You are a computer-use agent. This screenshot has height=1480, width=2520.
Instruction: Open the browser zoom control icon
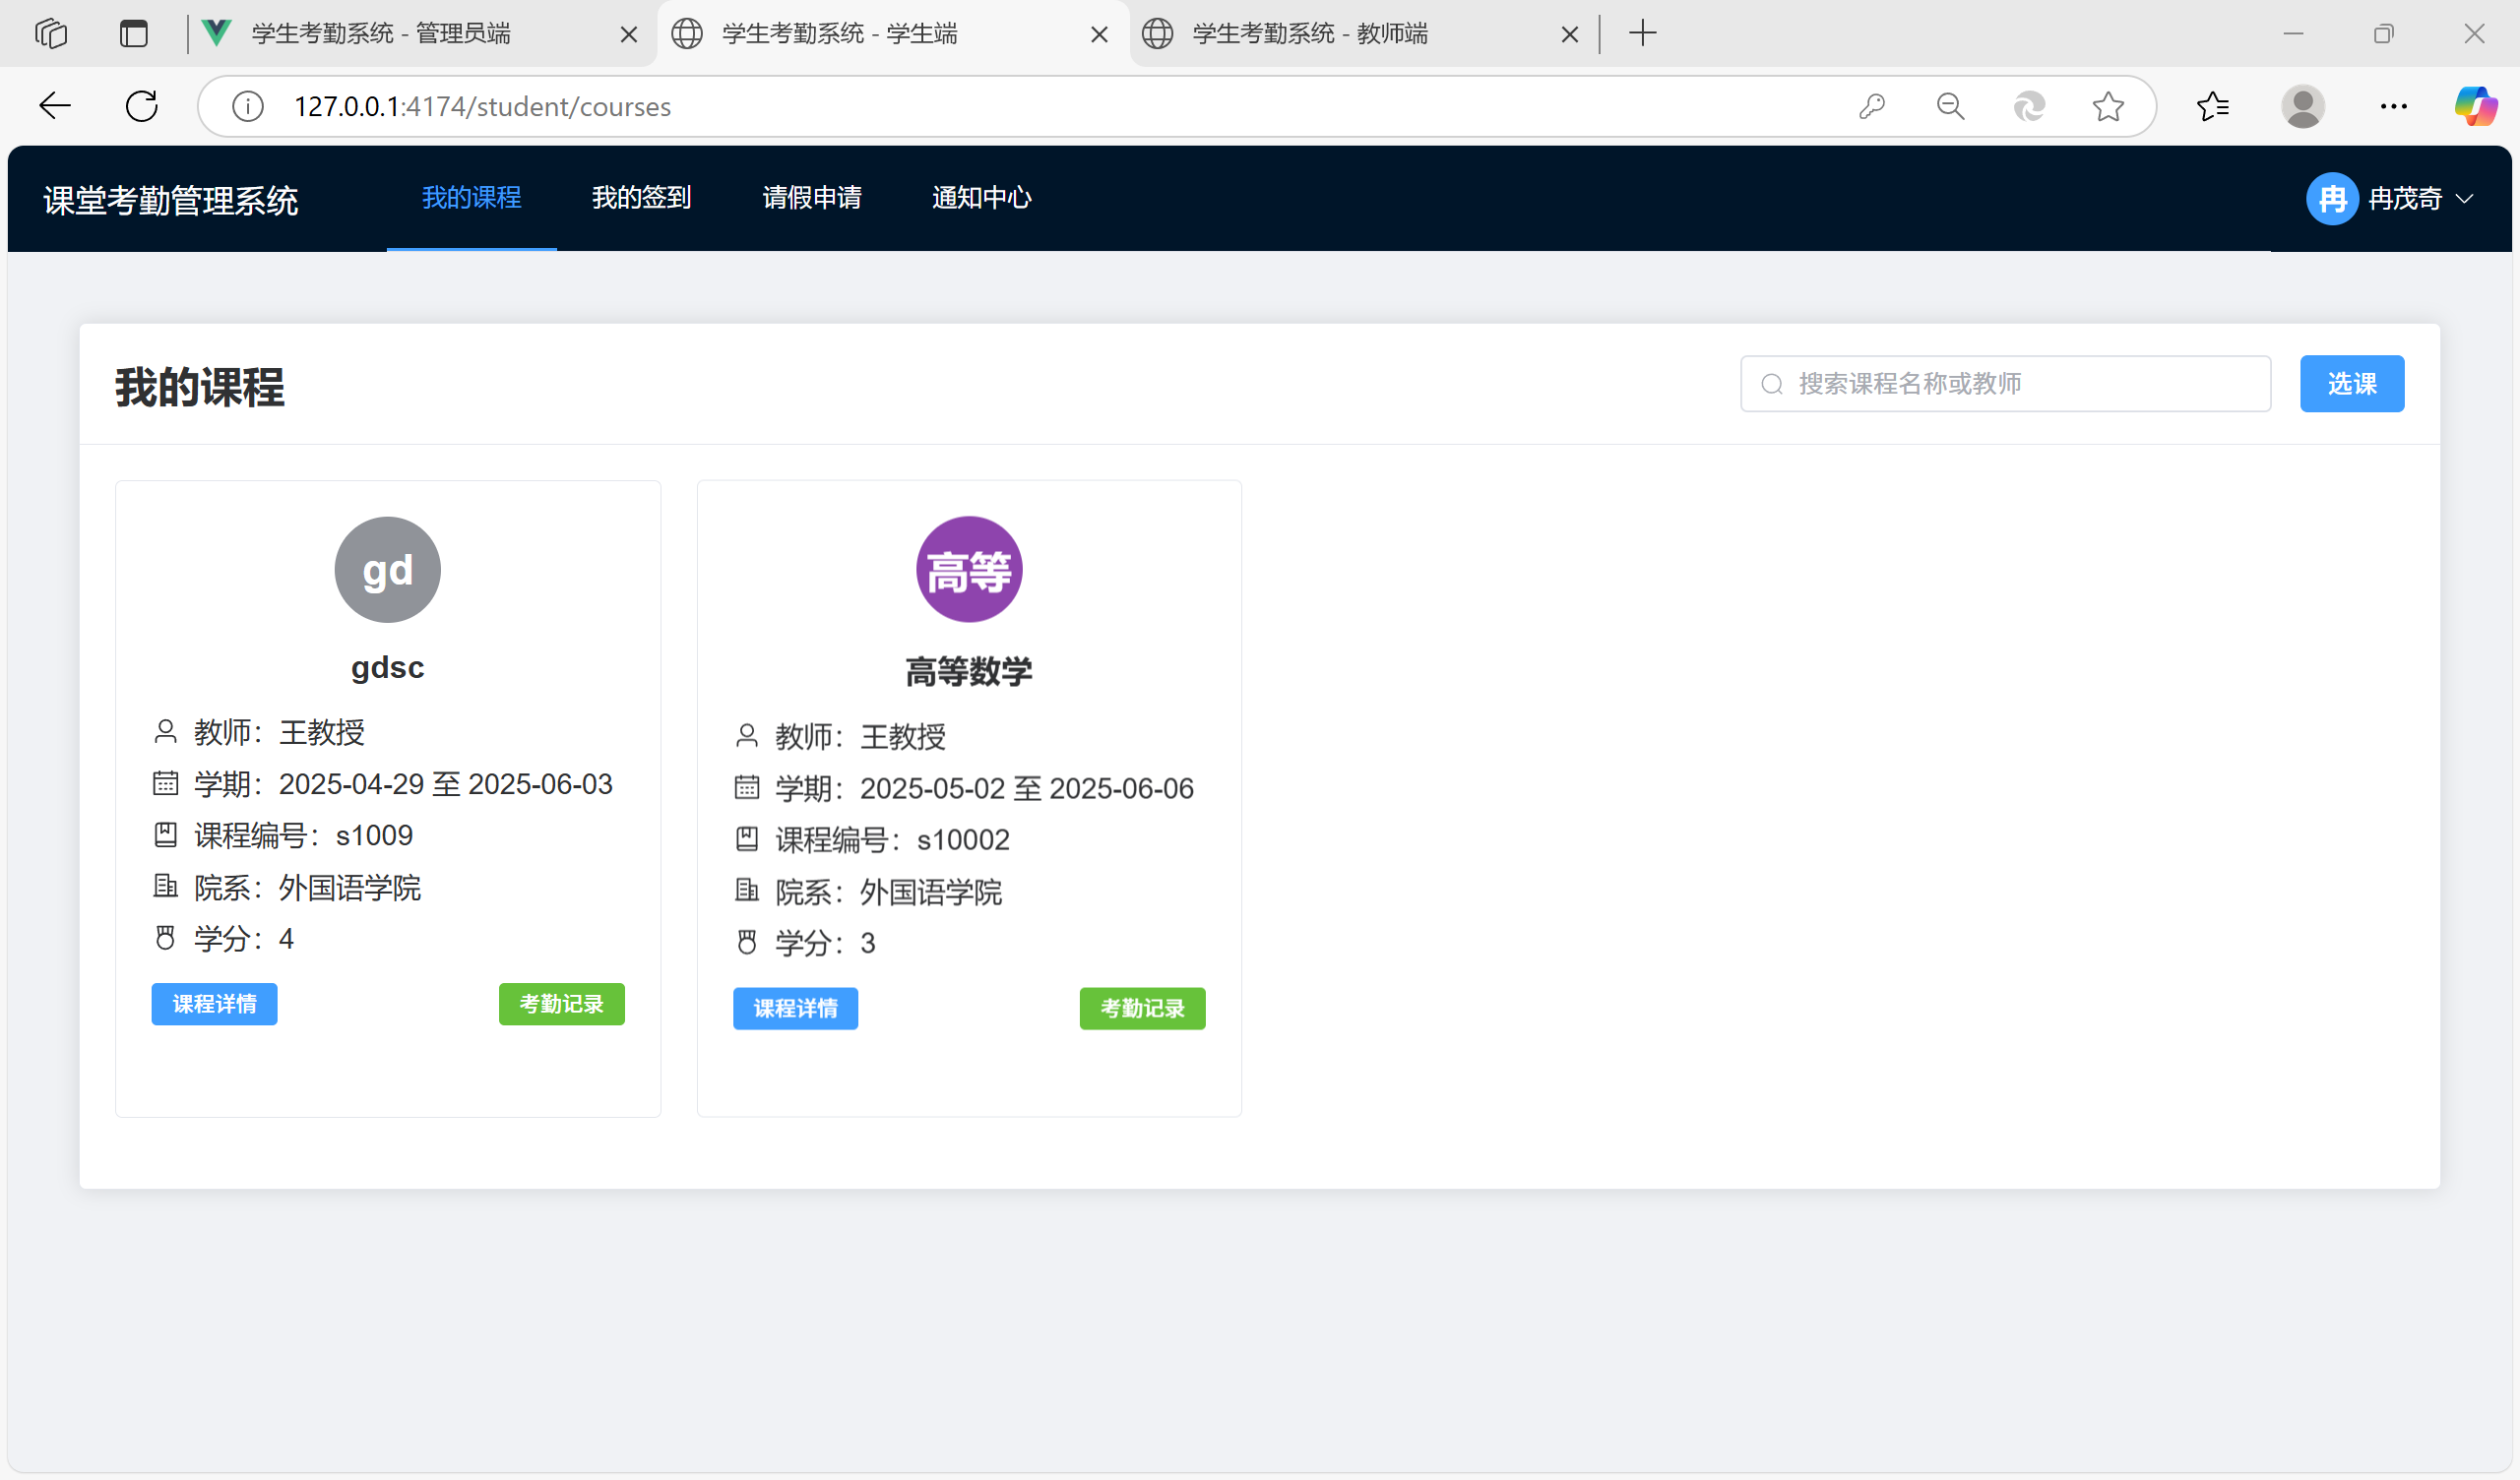(x=1950, y=106)
